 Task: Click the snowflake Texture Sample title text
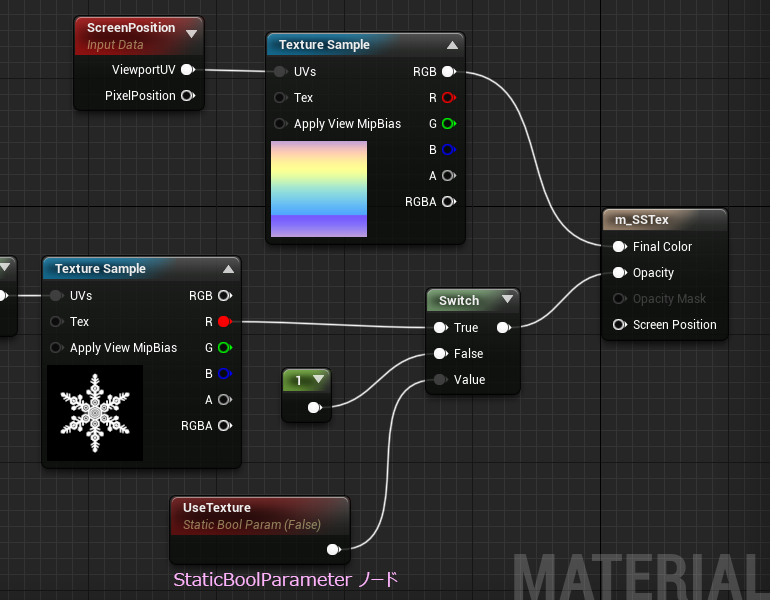pos(100,269)
